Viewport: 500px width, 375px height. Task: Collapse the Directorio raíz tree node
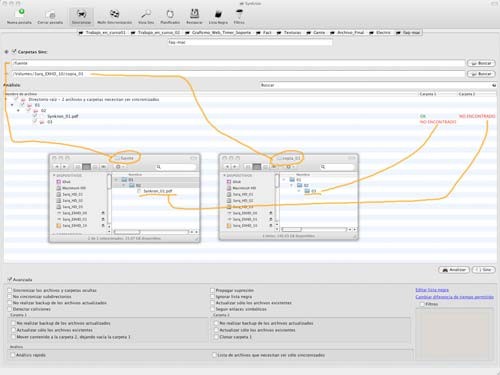[x=6, y=99]
